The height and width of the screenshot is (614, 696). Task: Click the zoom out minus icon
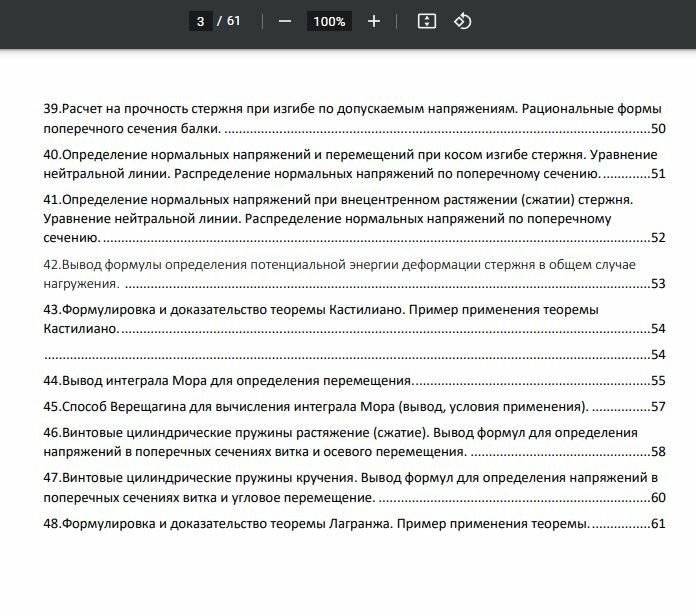[285, 21]
